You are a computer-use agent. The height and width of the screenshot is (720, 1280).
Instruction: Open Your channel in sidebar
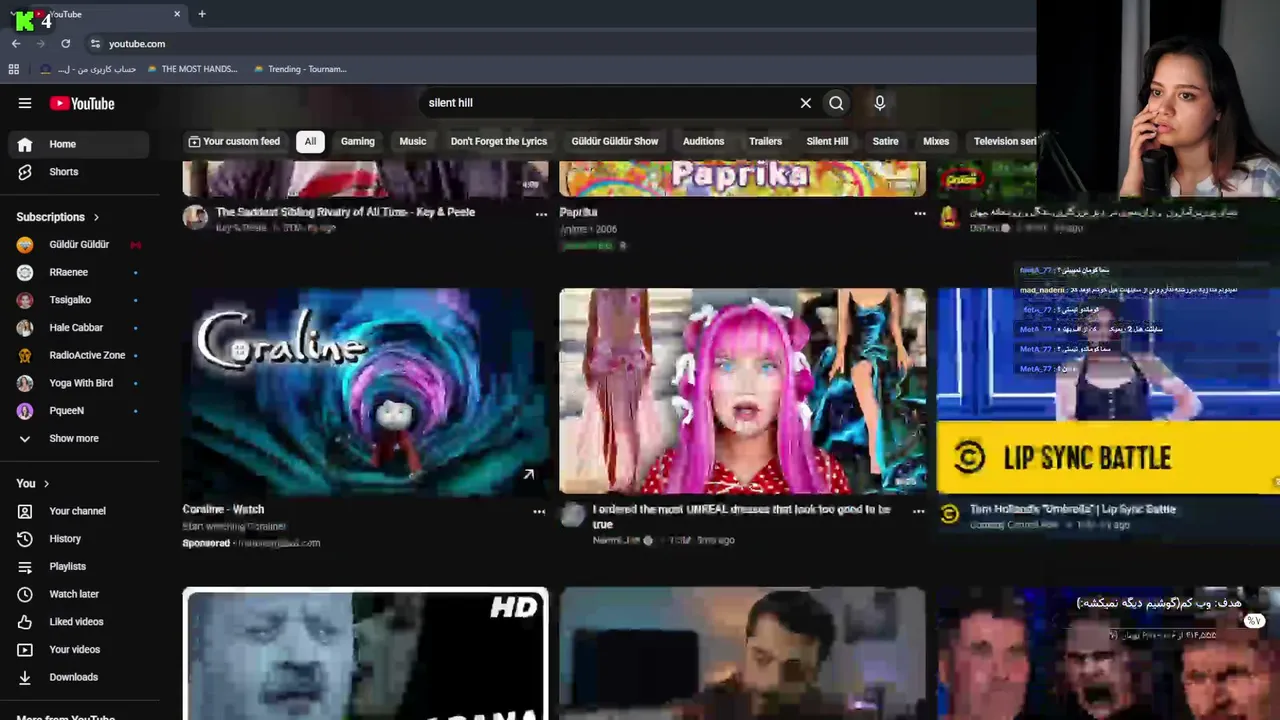[80, 511]
